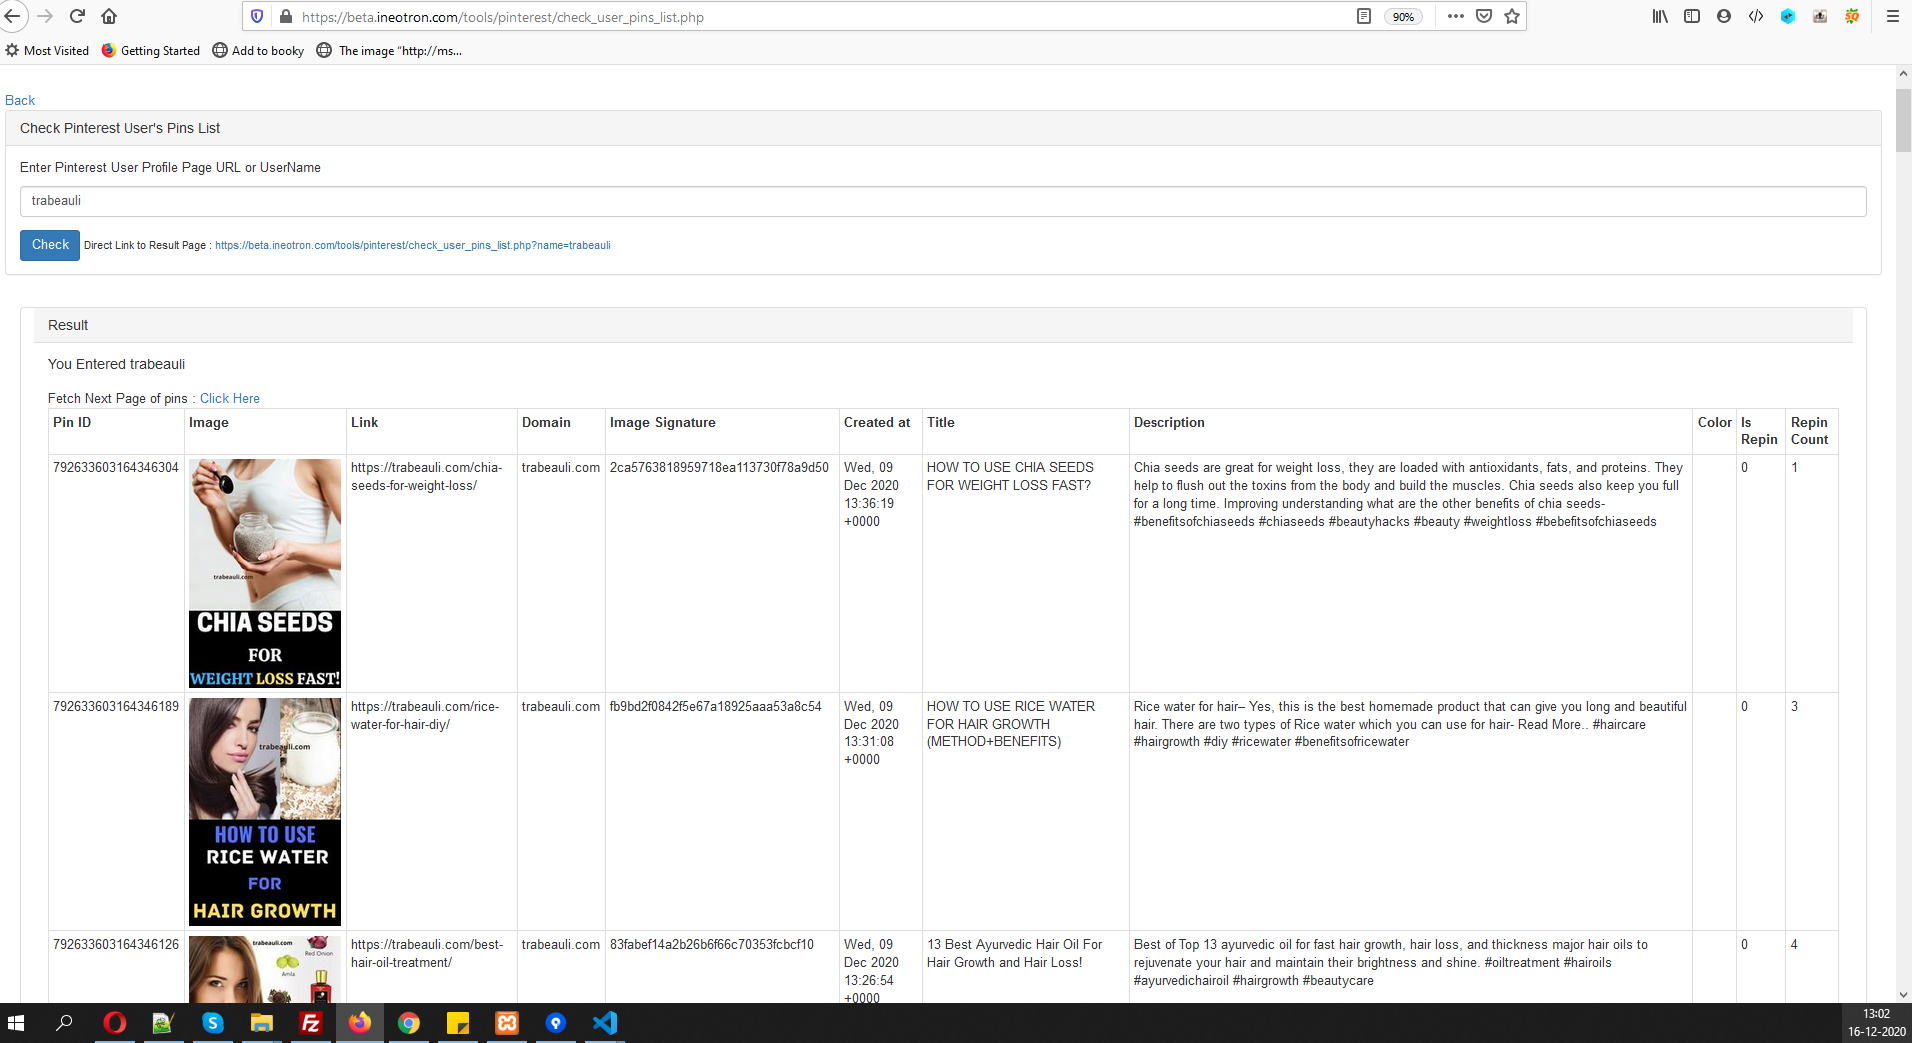Select title 'HOW TO USE CHIA SEEDS FOR WEIGHT LOSS FAST?'
The height and width of the screenshot is (1043, 1912).
pyautogui.click(x=1010, y=476)
